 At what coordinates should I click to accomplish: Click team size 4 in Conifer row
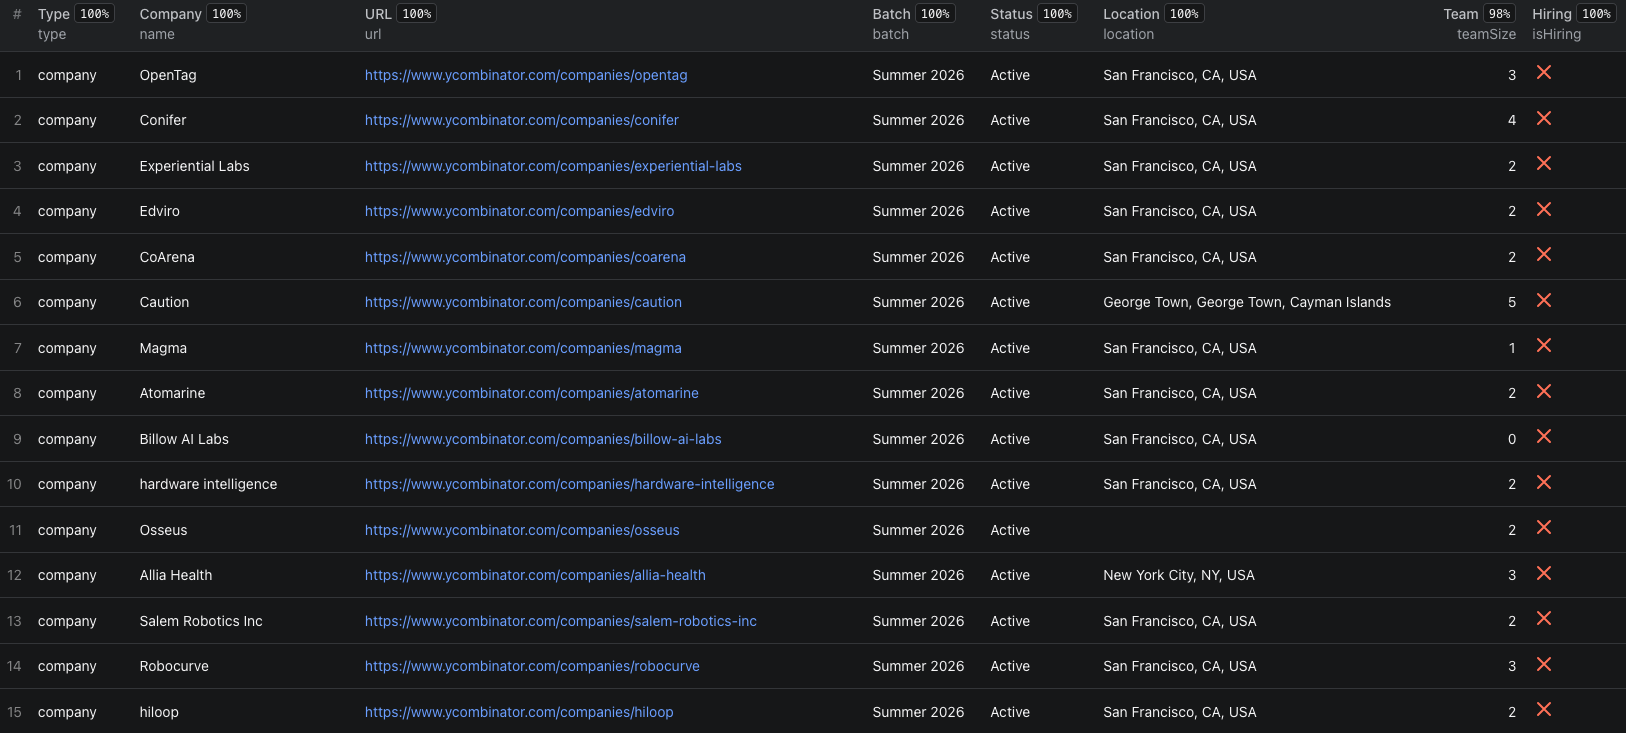tap(1512, 120)
